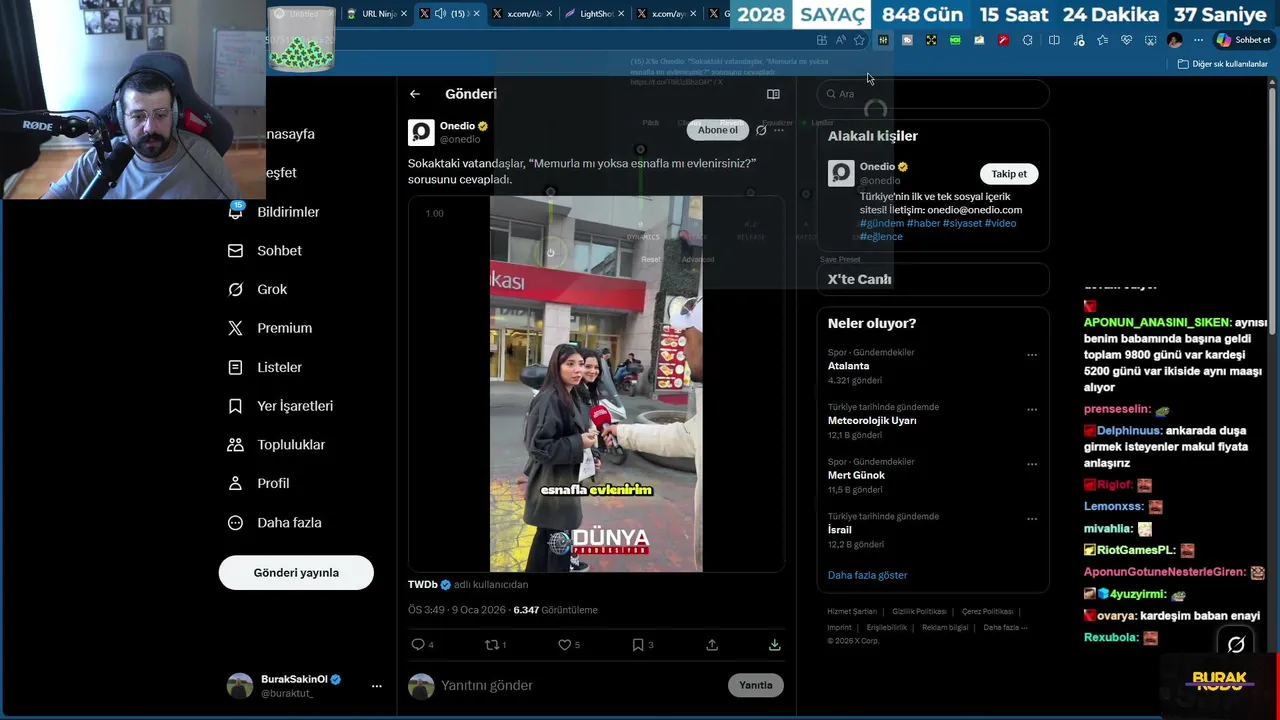Click the TWDb source link under video
This screenshot has width=1280, height=720.
click(423, 585)
